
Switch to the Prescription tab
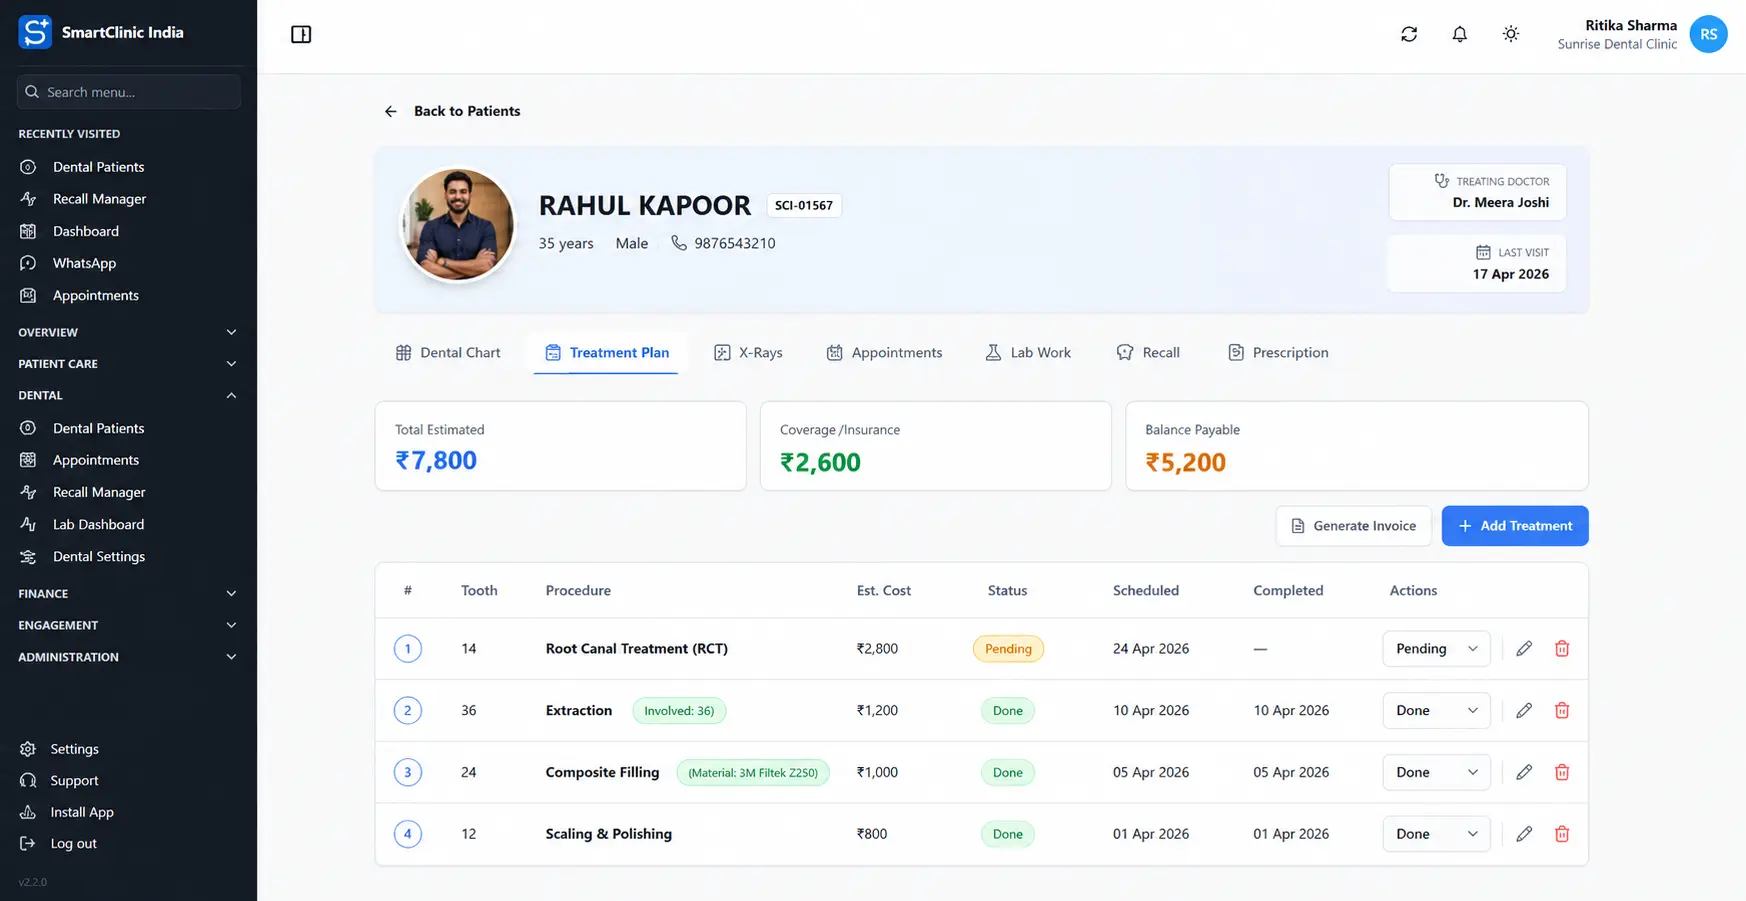coord(1278,353)
